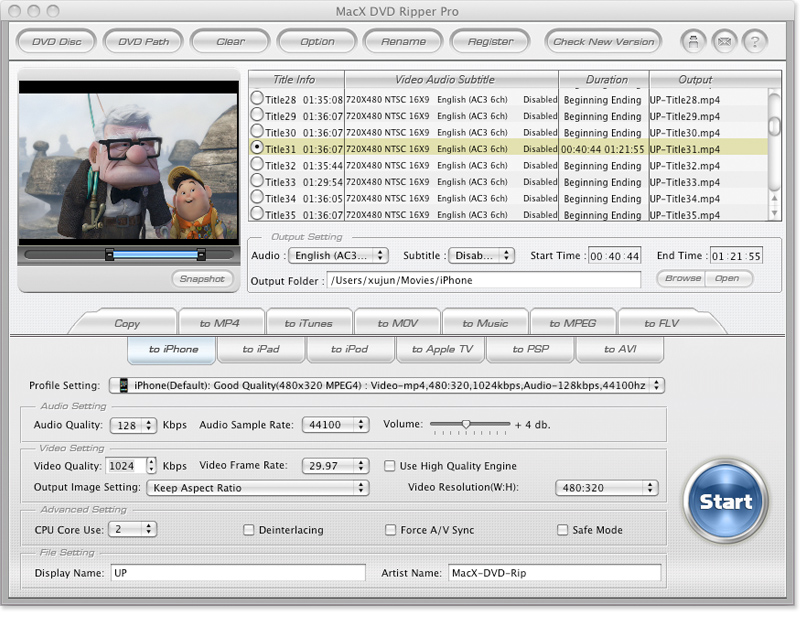
Task: Open the Audio Sample Rate dropdown
Action: (x=336, y=425)
